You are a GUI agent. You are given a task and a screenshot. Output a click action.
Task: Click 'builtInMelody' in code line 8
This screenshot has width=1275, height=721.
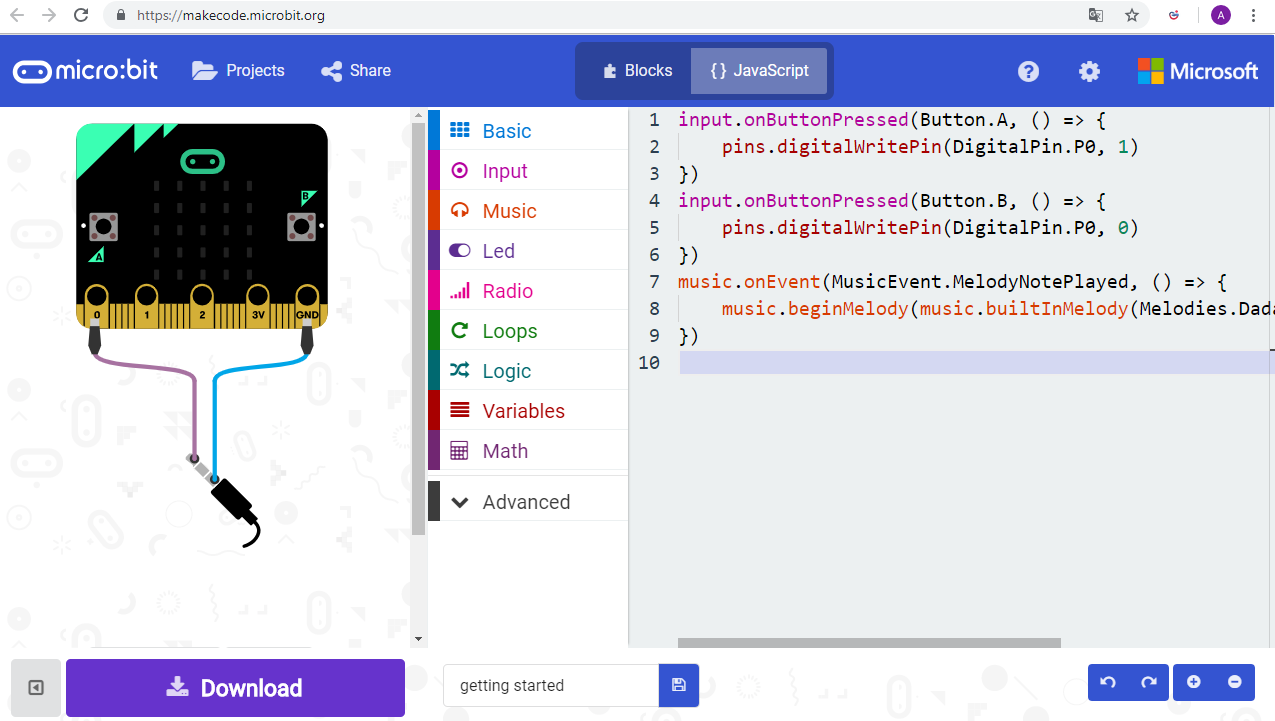tap(1057, 309)
